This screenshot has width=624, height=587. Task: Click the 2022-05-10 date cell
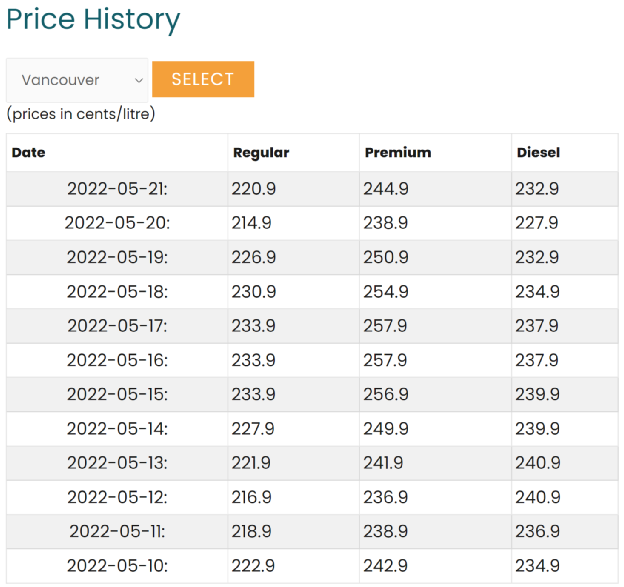[x=117, y=566]
